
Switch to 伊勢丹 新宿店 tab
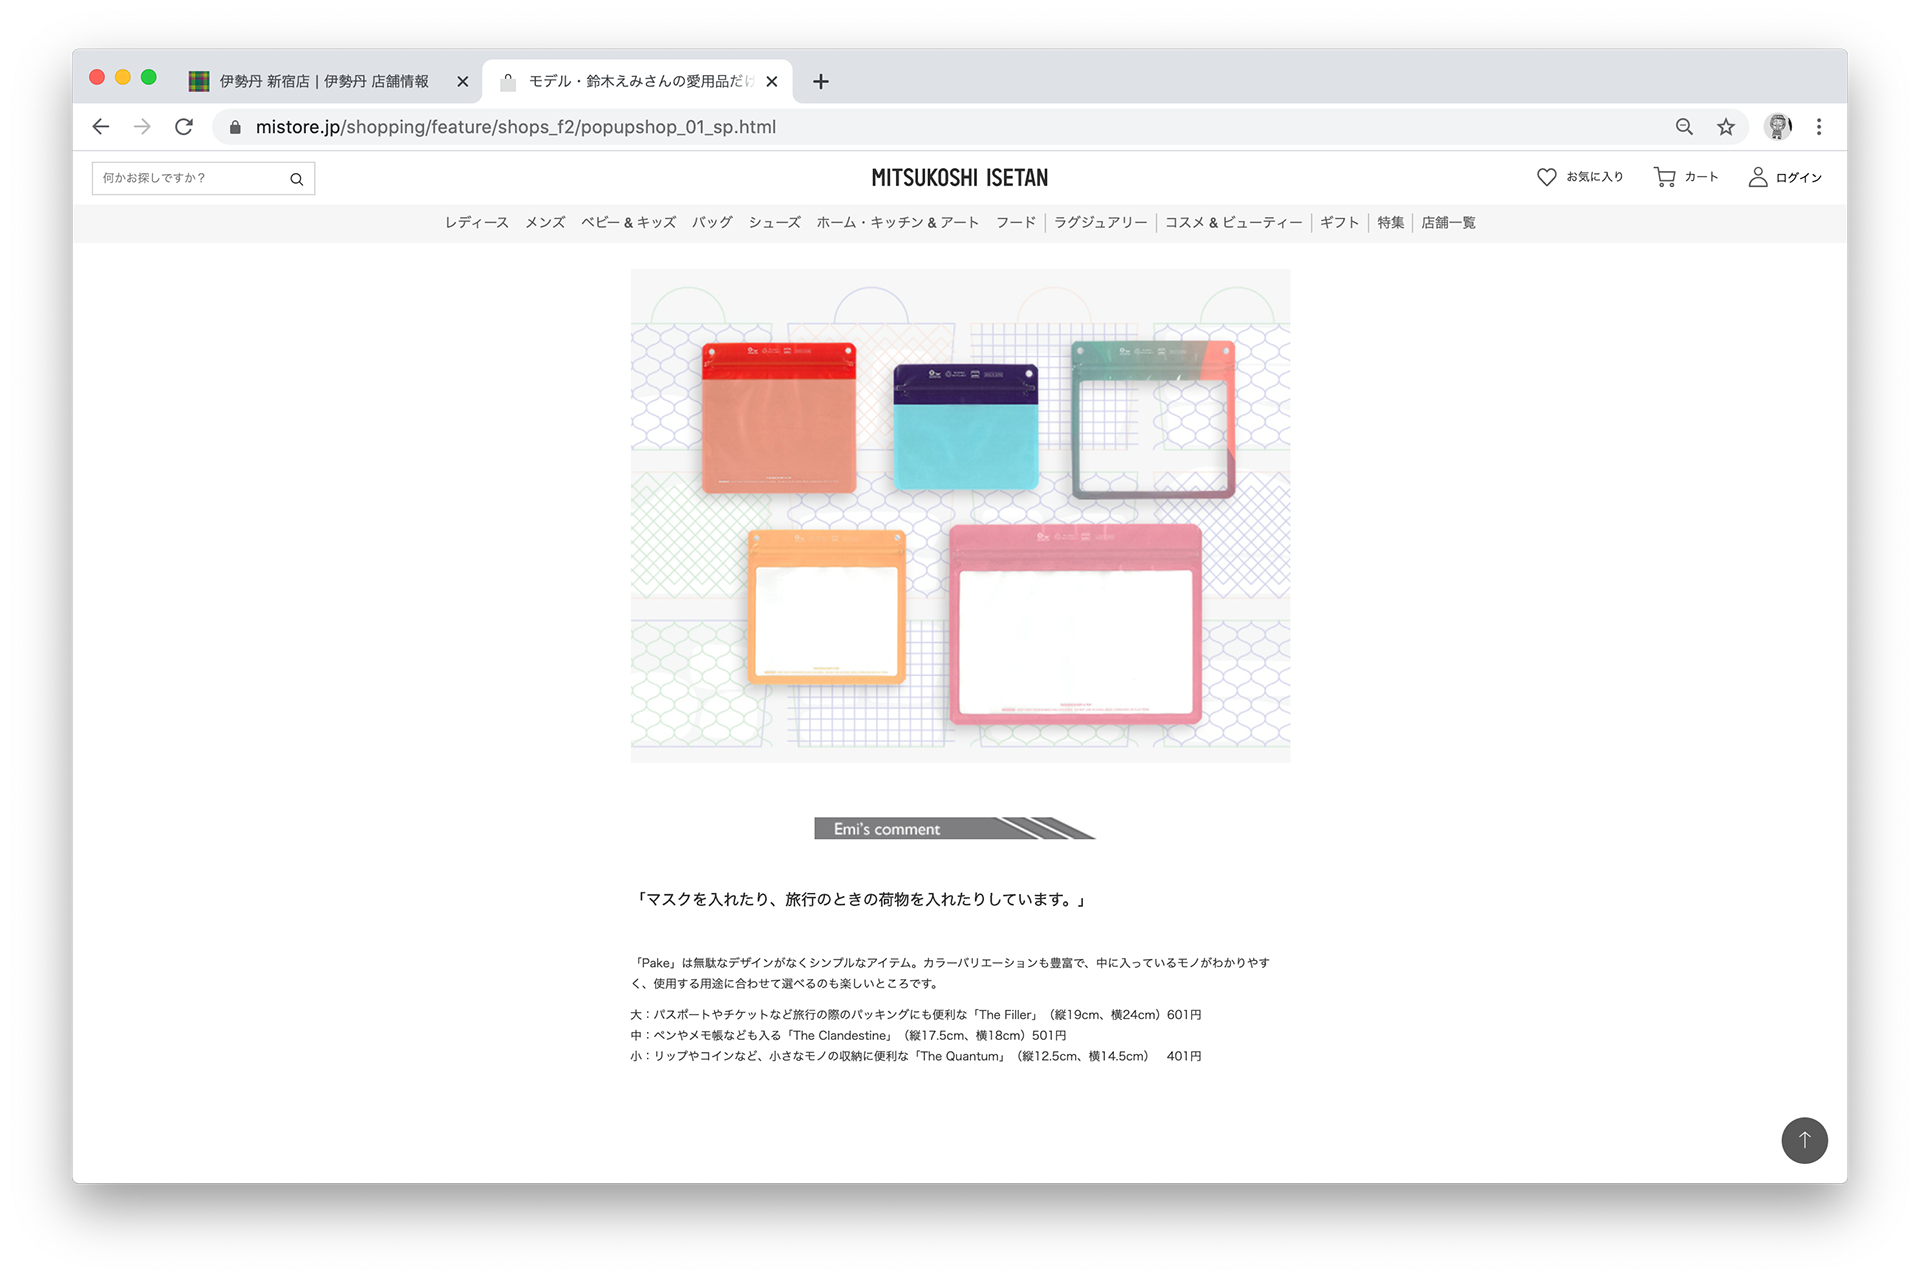[x=323, y=82]
